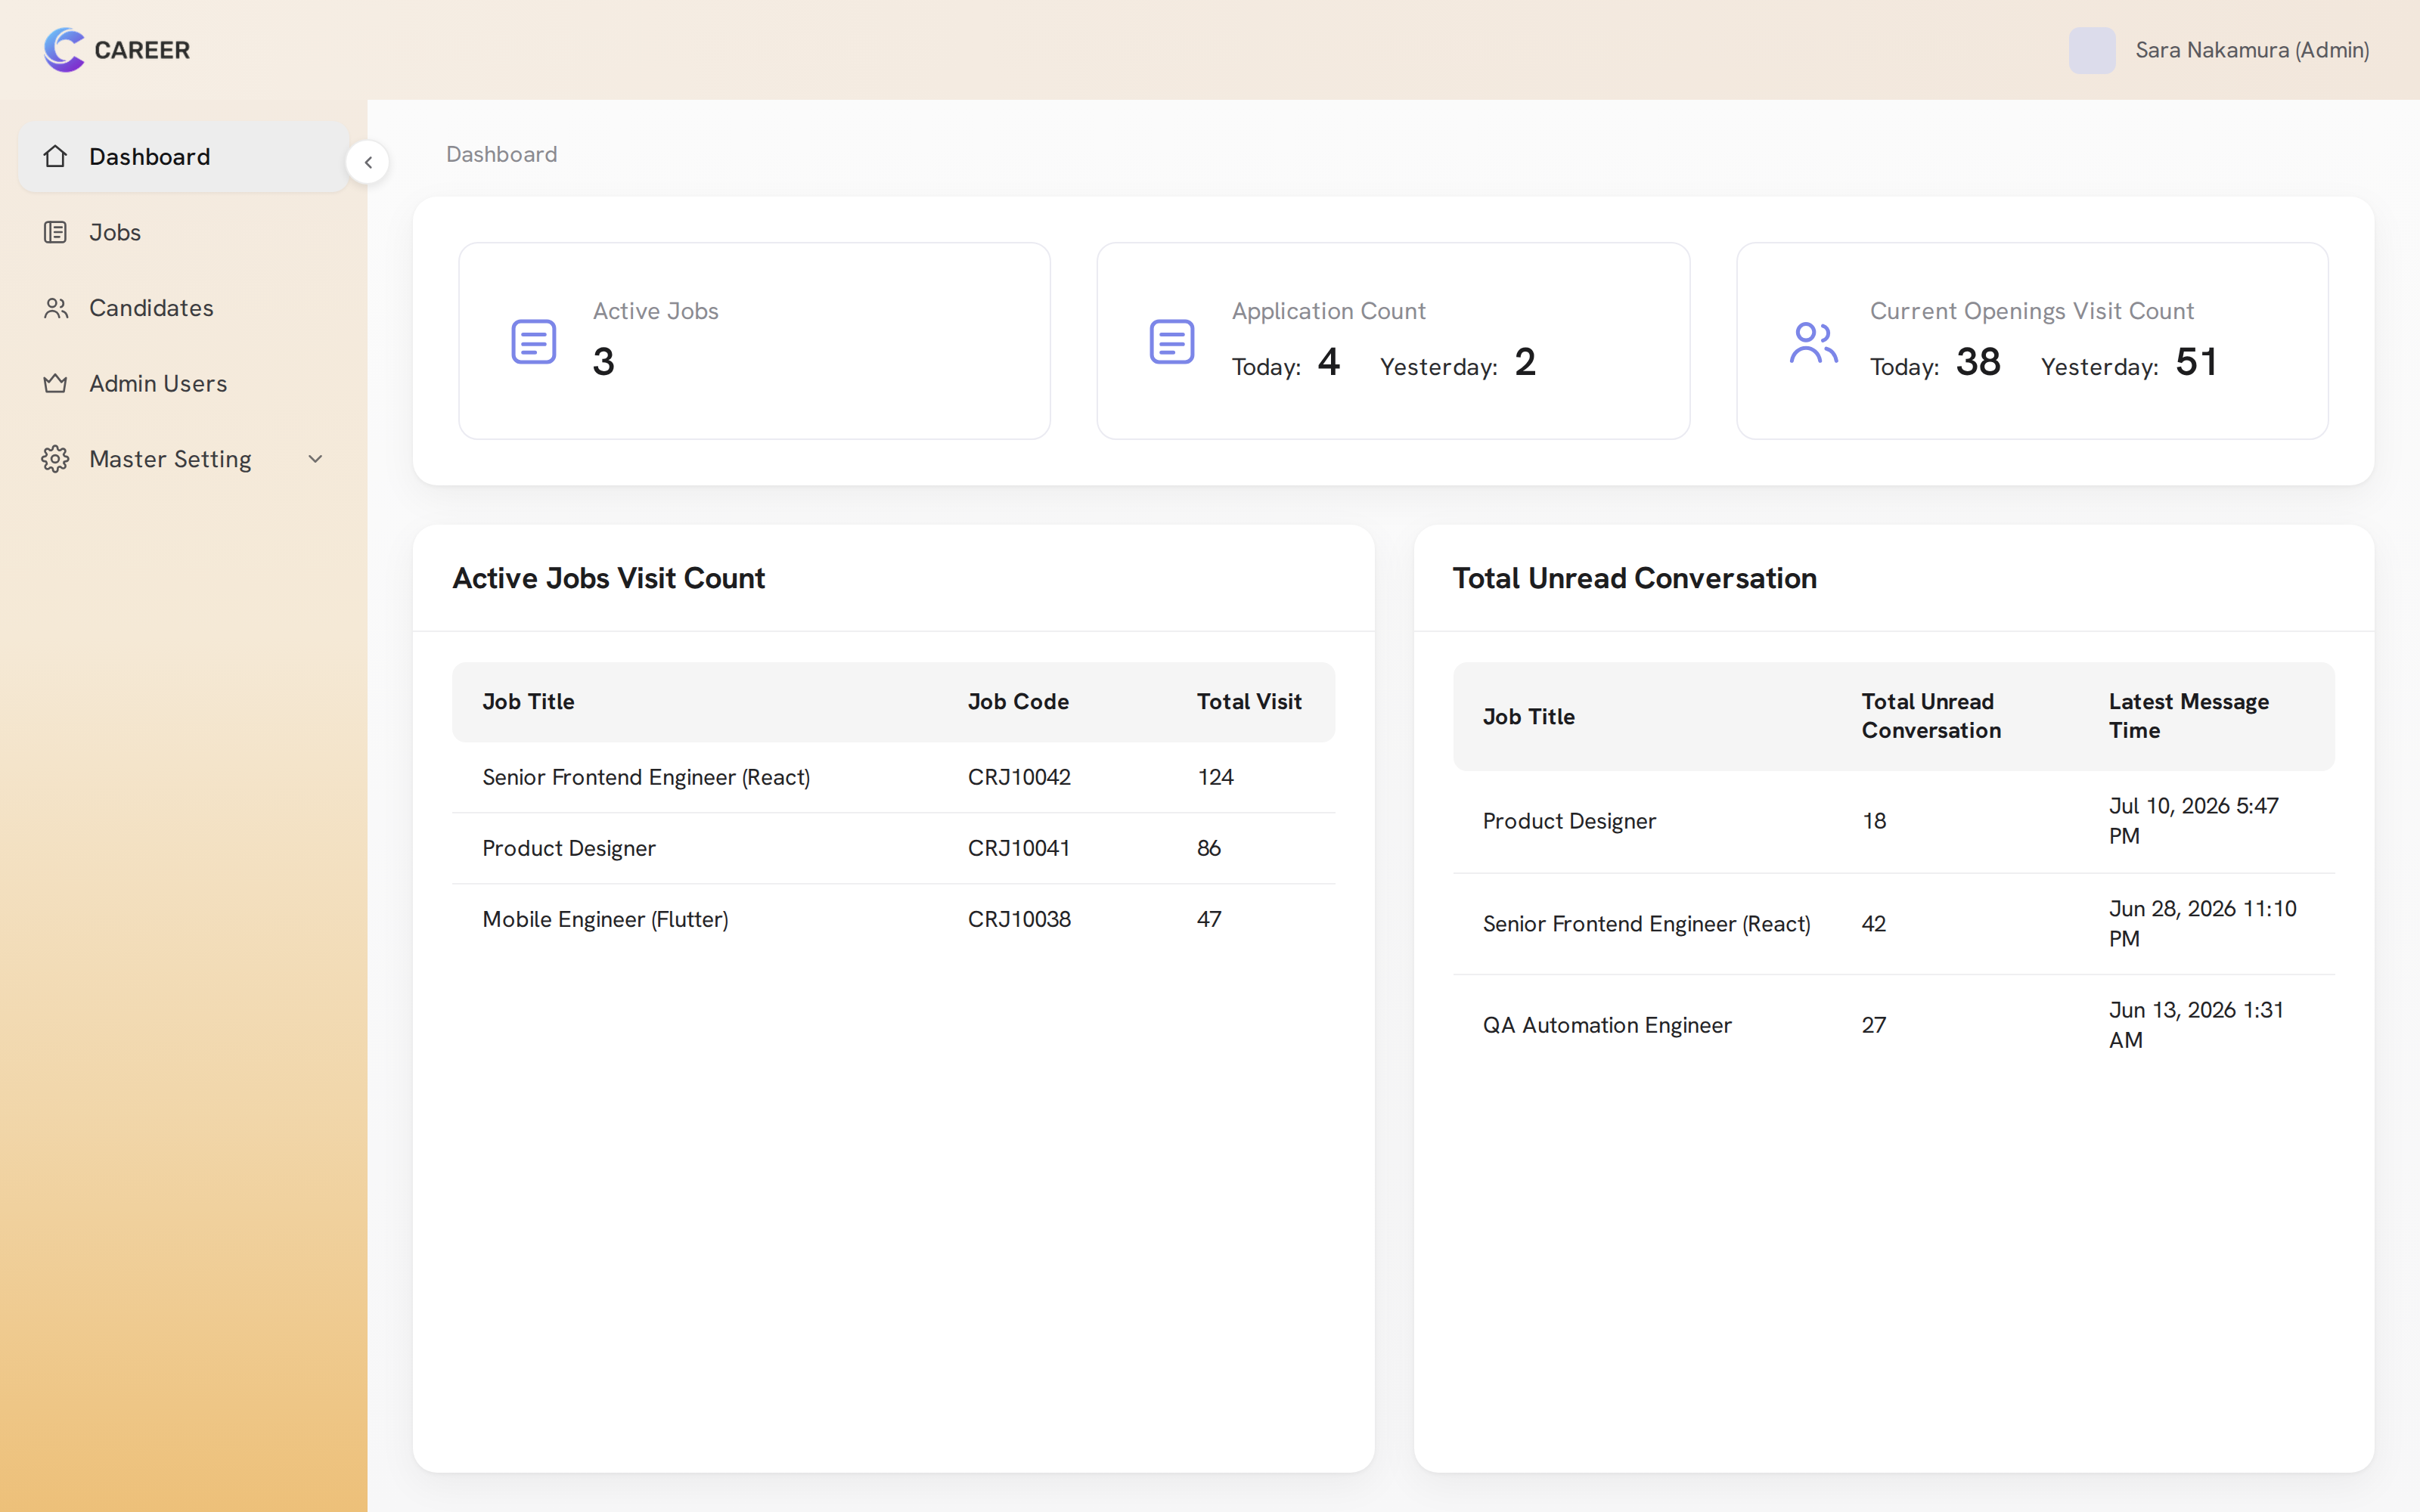The image size is (2420, 1512).
Task: Click the Current Openings Visit Count users icon
Action: pos(1813,342)
